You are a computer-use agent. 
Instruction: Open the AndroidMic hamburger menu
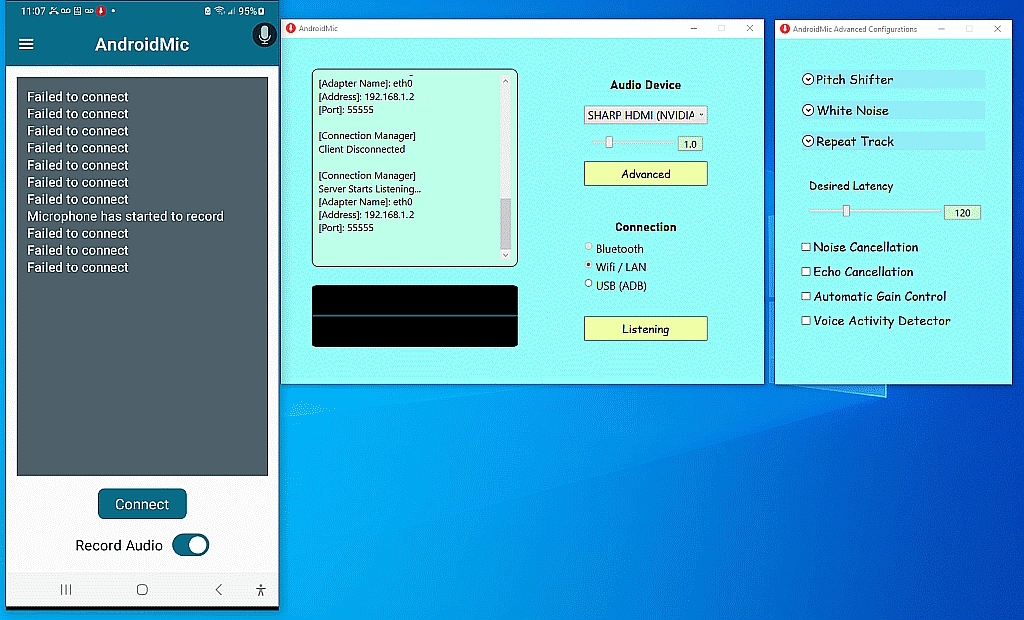pyautogui.click(x=26, y=44)
